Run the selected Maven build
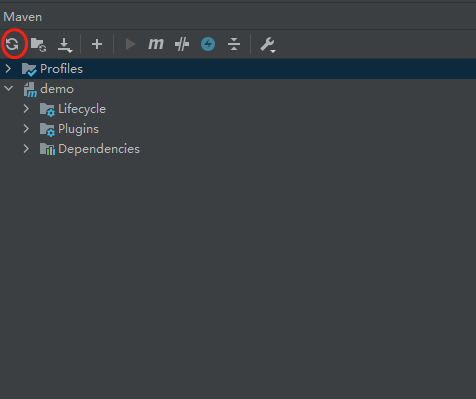 [x=130, y=44]
